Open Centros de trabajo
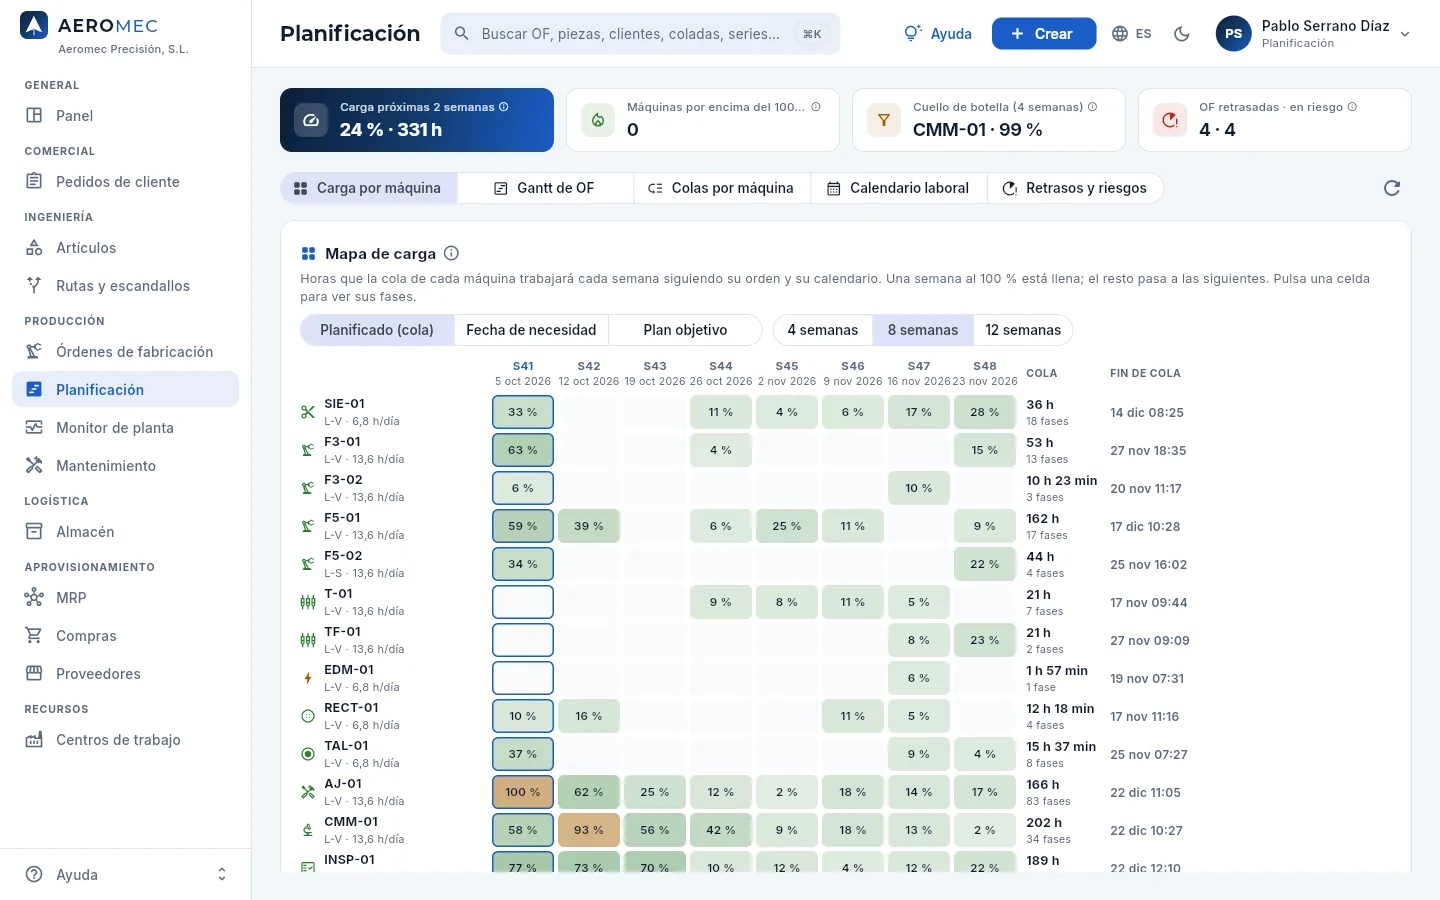Viewport: 1440px width, 900px height. pyautogui.click(x=125, y=740)
